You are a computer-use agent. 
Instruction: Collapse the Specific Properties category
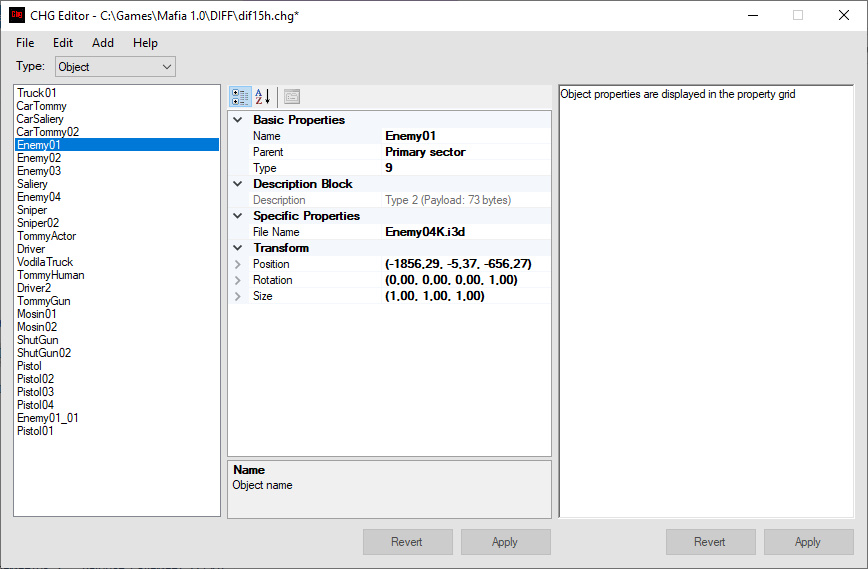[238, 216]
